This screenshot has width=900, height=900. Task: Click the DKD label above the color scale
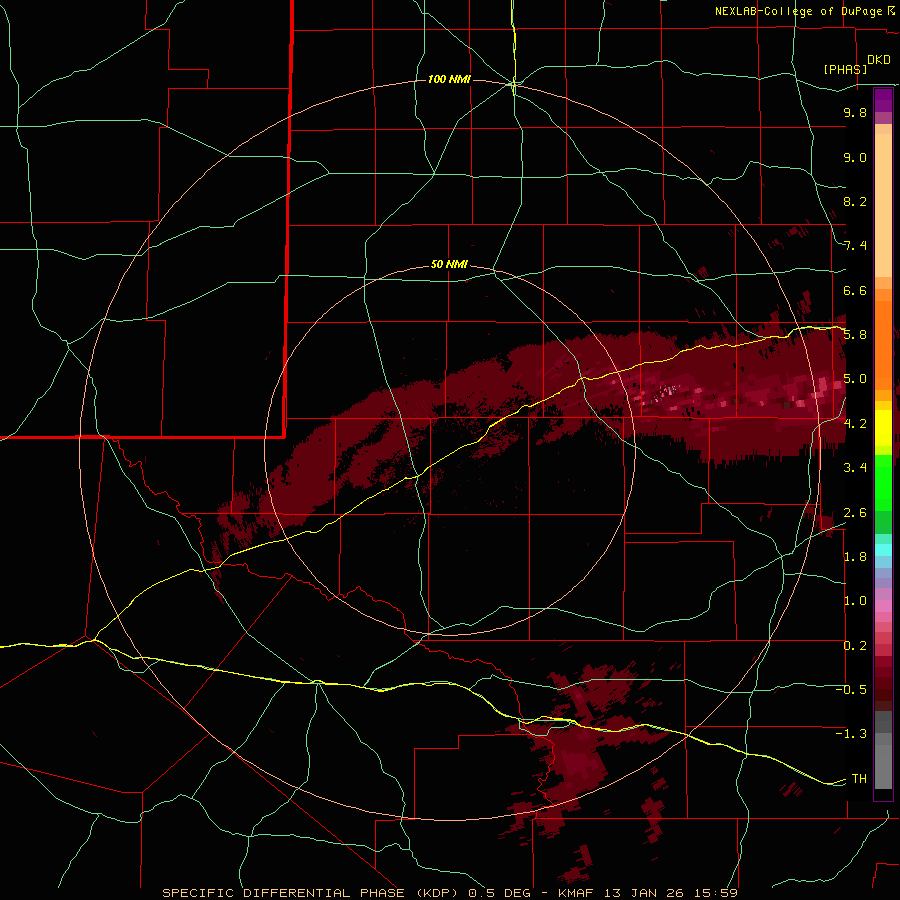pos(879,60)
